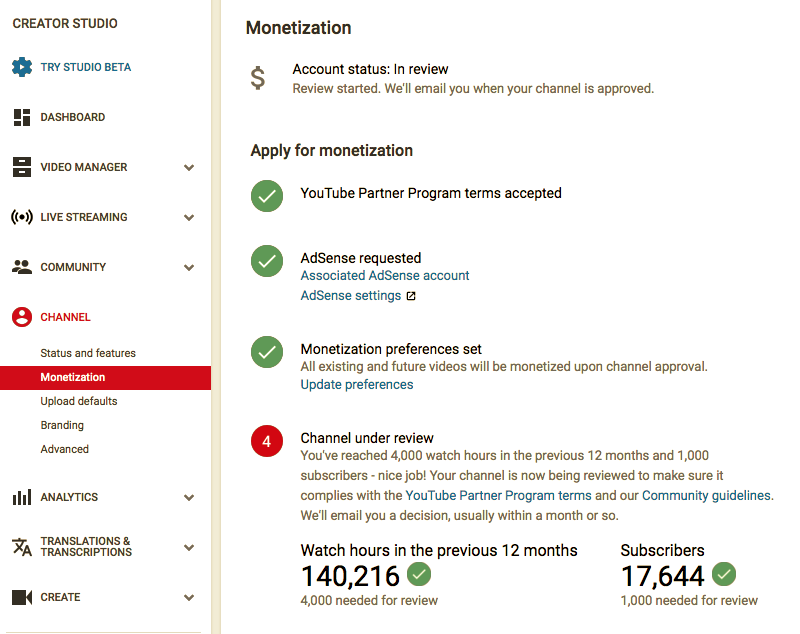Screen dimensions: 800x634
Task: Open the Associated AdSense account link
Action: 385,275
